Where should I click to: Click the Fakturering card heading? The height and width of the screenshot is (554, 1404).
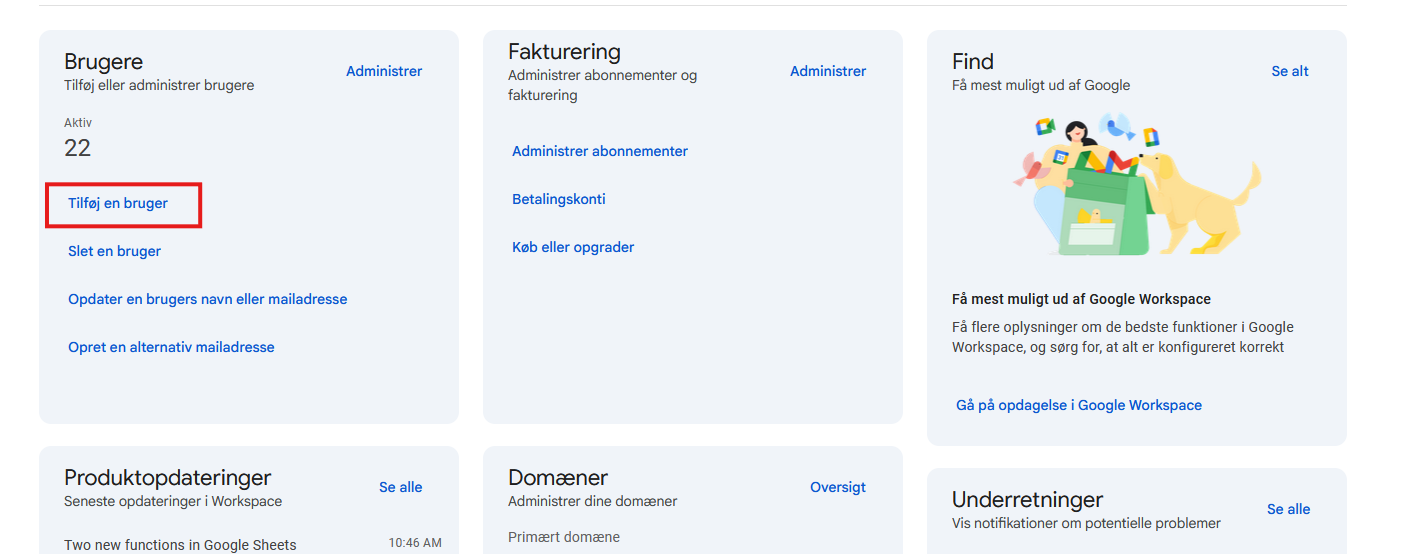coord(564,51)
